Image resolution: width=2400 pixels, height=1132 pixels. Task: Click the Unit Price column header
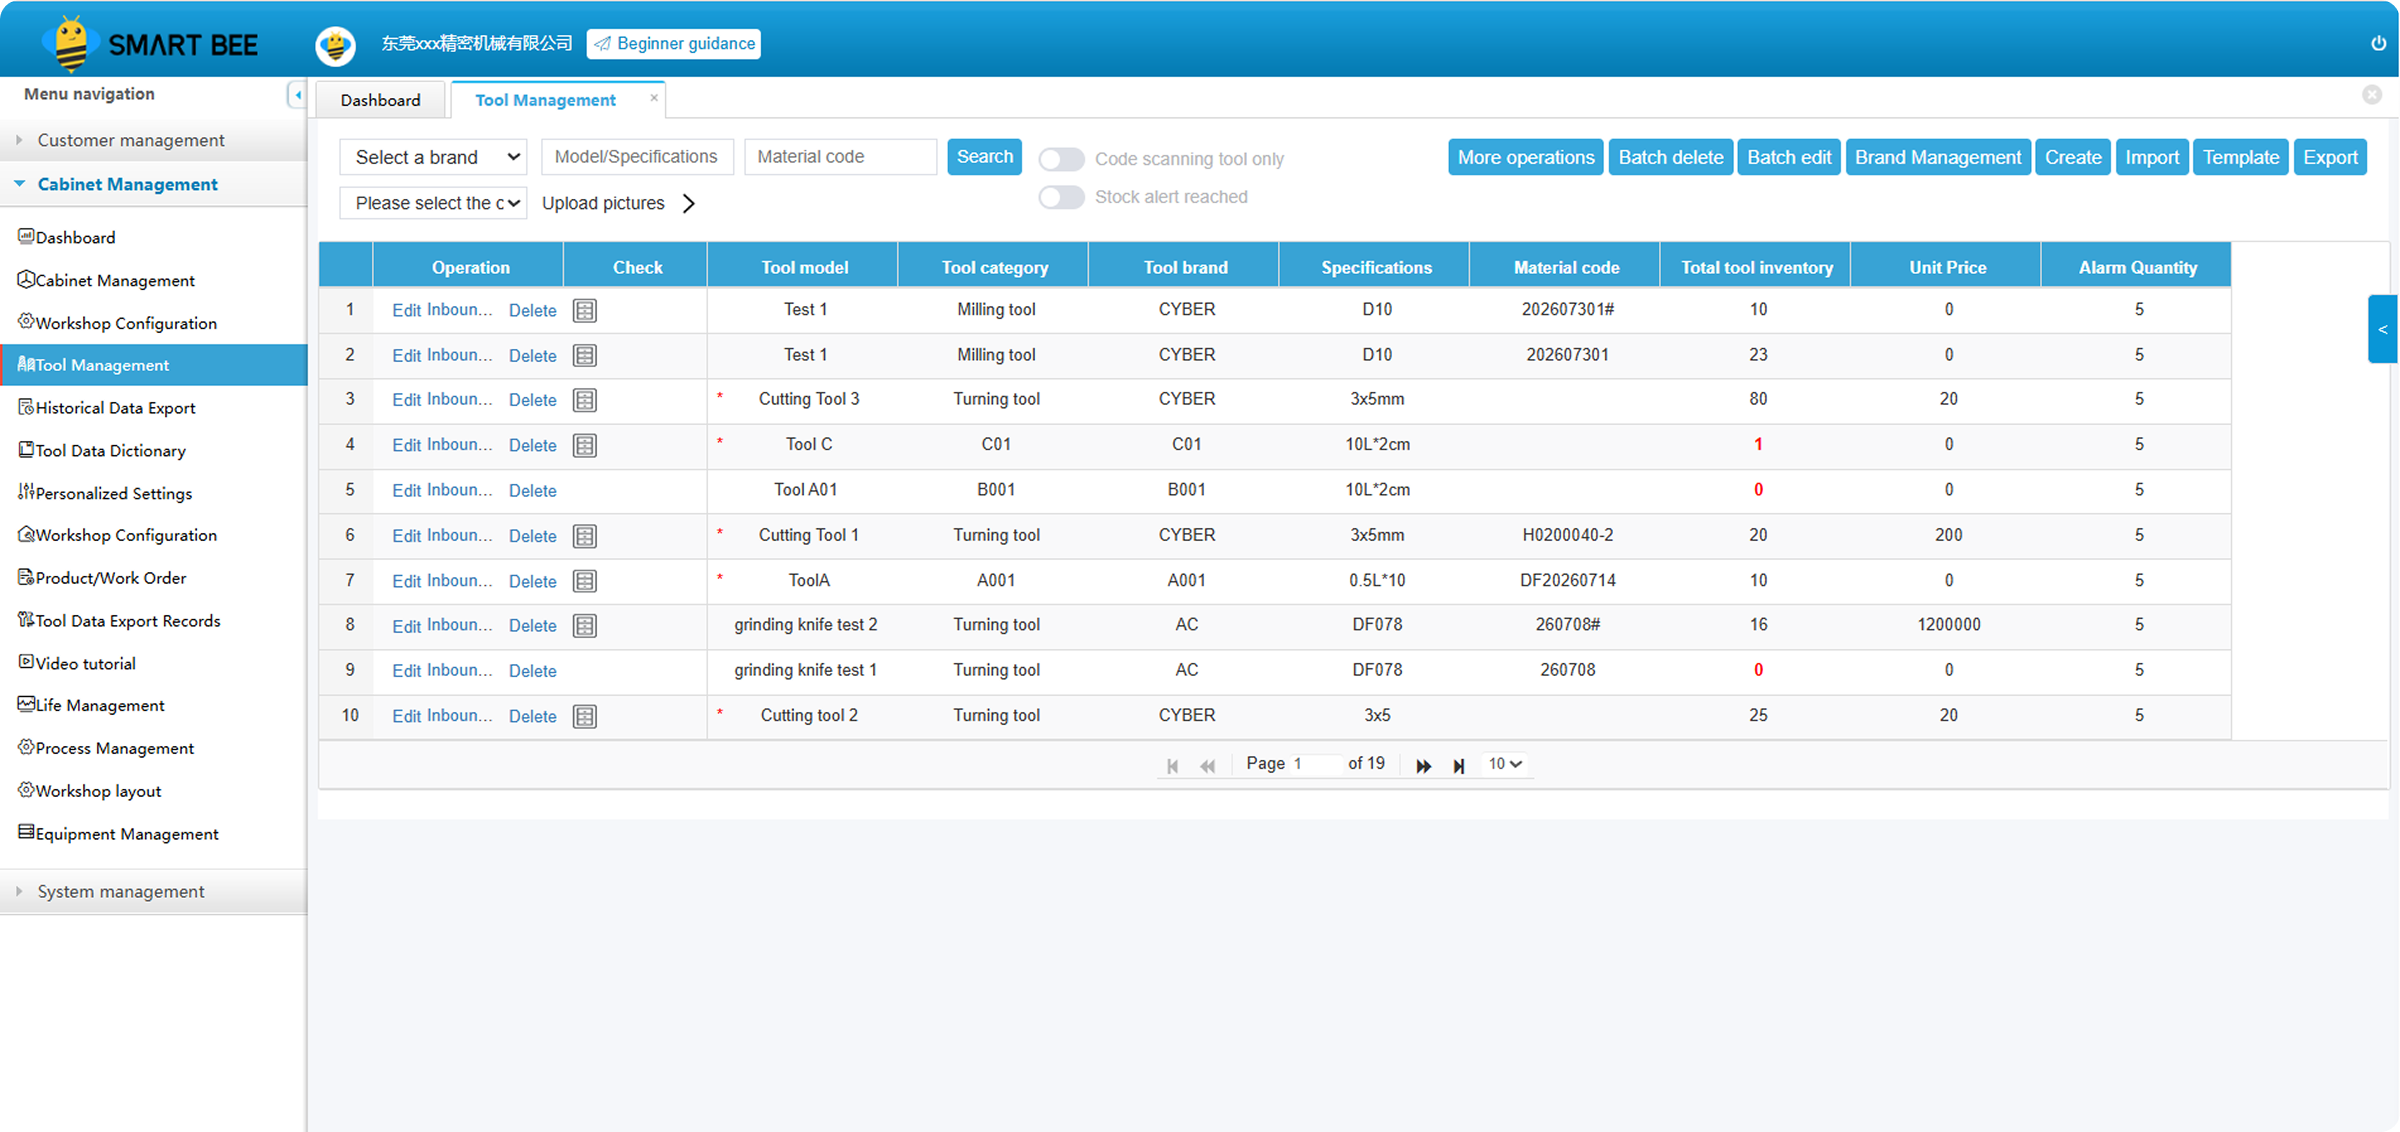click(1947, 267)
